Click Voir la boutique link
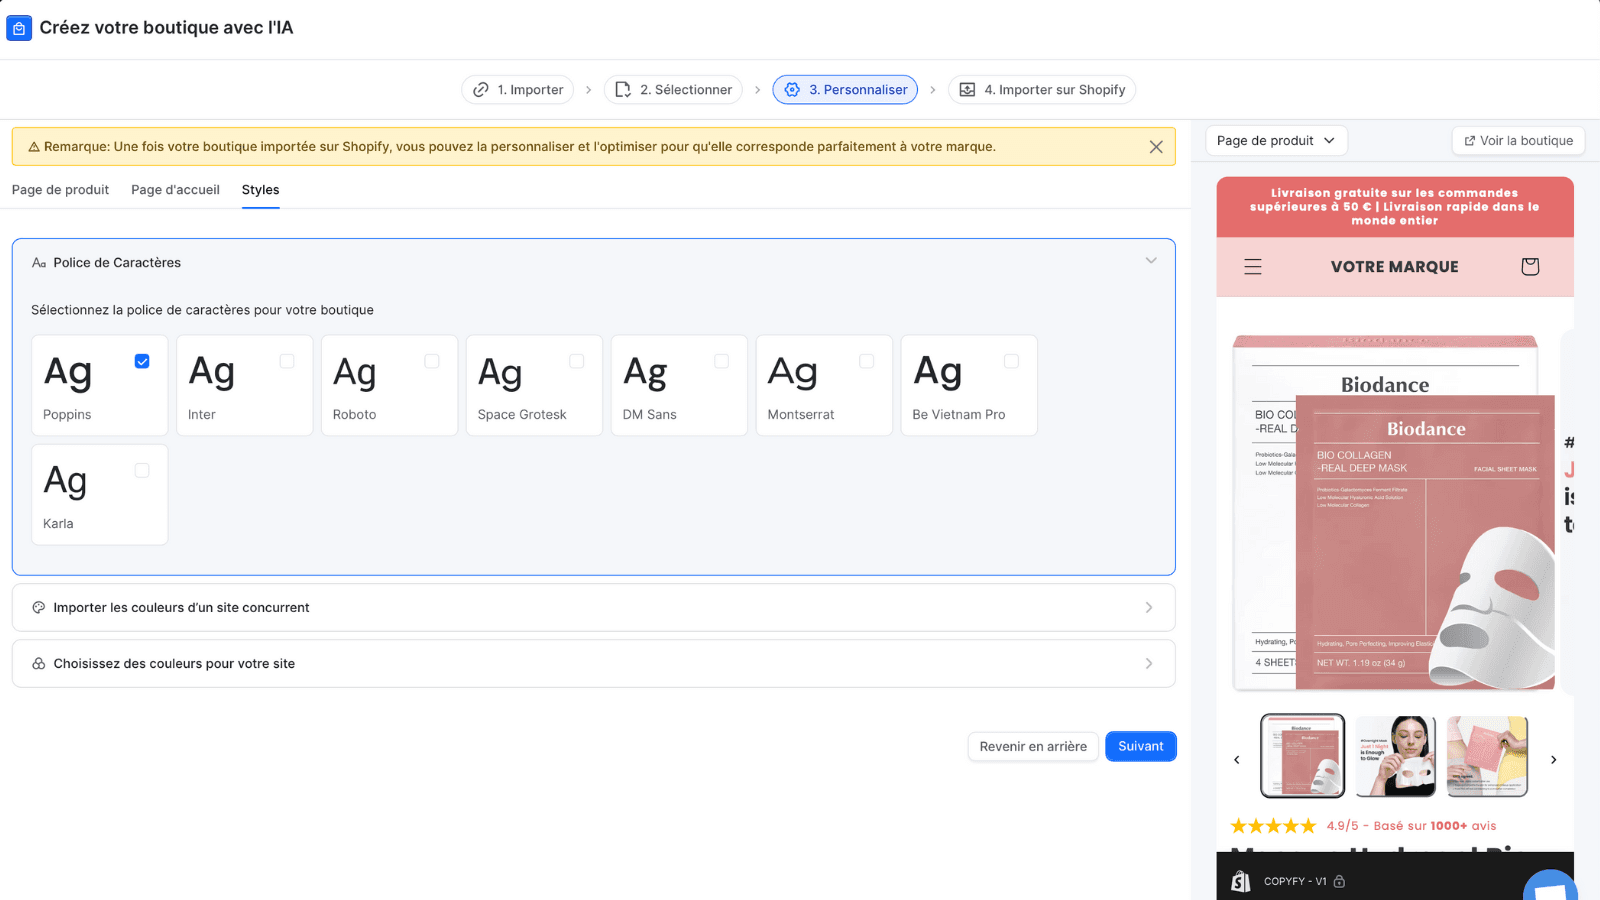This screenshot has height=900, width=1600. [x=1518, y=141]
